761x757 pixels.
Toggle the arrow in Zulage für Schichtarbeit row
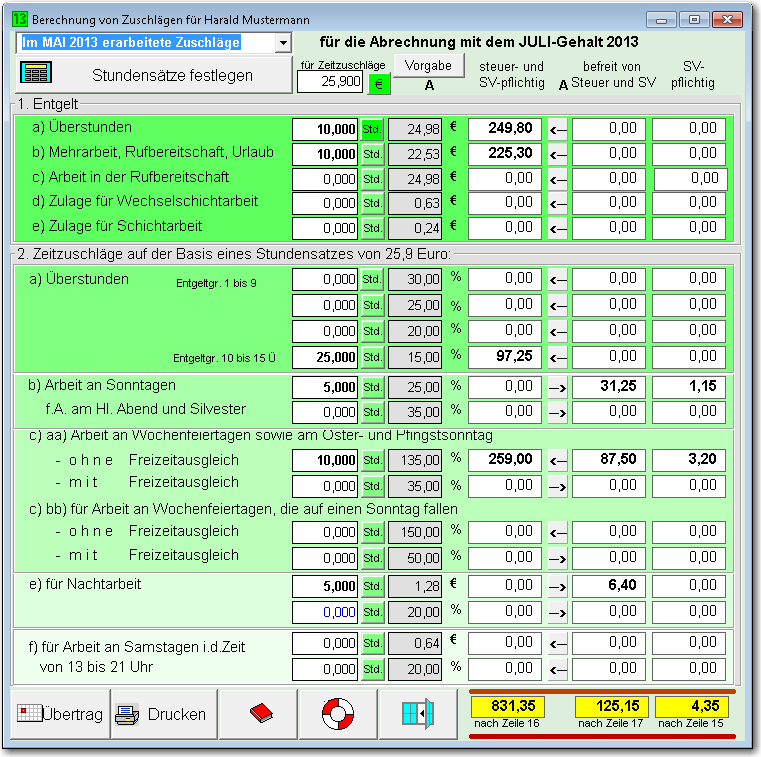coord(558,228)
